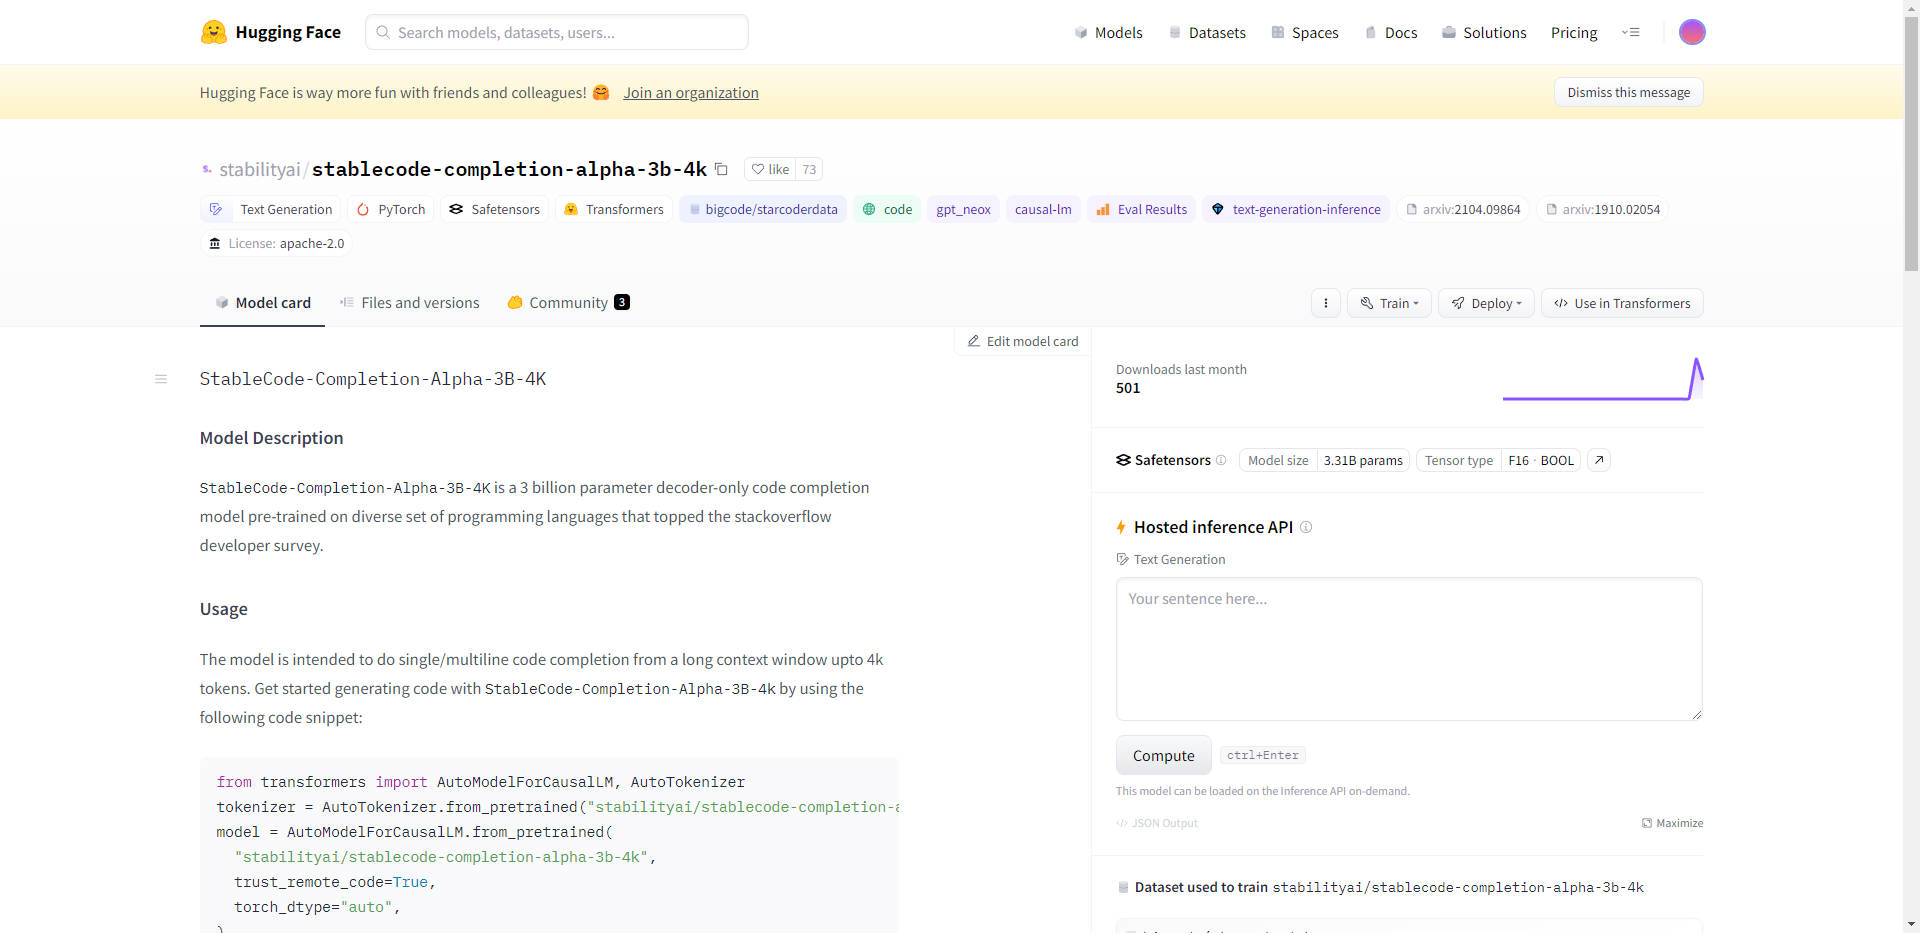The image size is (1920, 933).
Task: Click the Safetensors arrow to inspect tensors
Action: click(x=1599, y=460)
